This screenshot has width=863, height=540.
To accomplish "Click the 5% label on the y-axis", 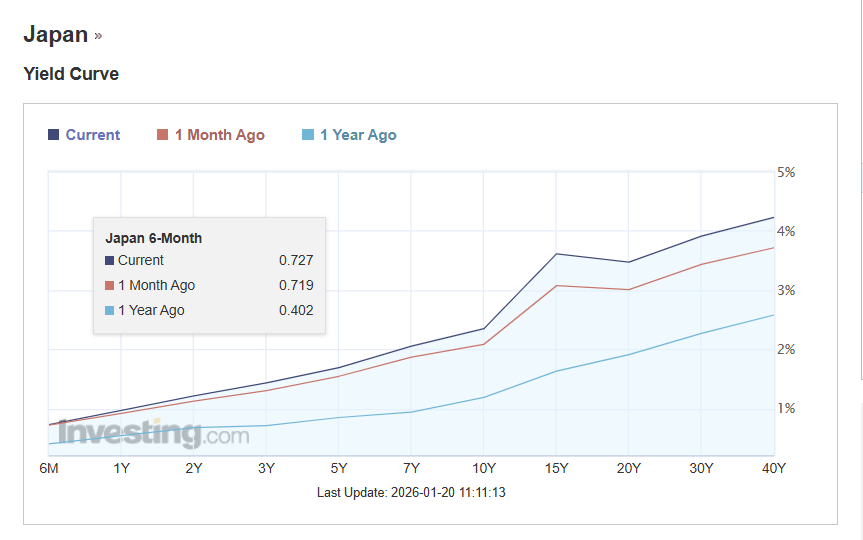I will point(786,172).
